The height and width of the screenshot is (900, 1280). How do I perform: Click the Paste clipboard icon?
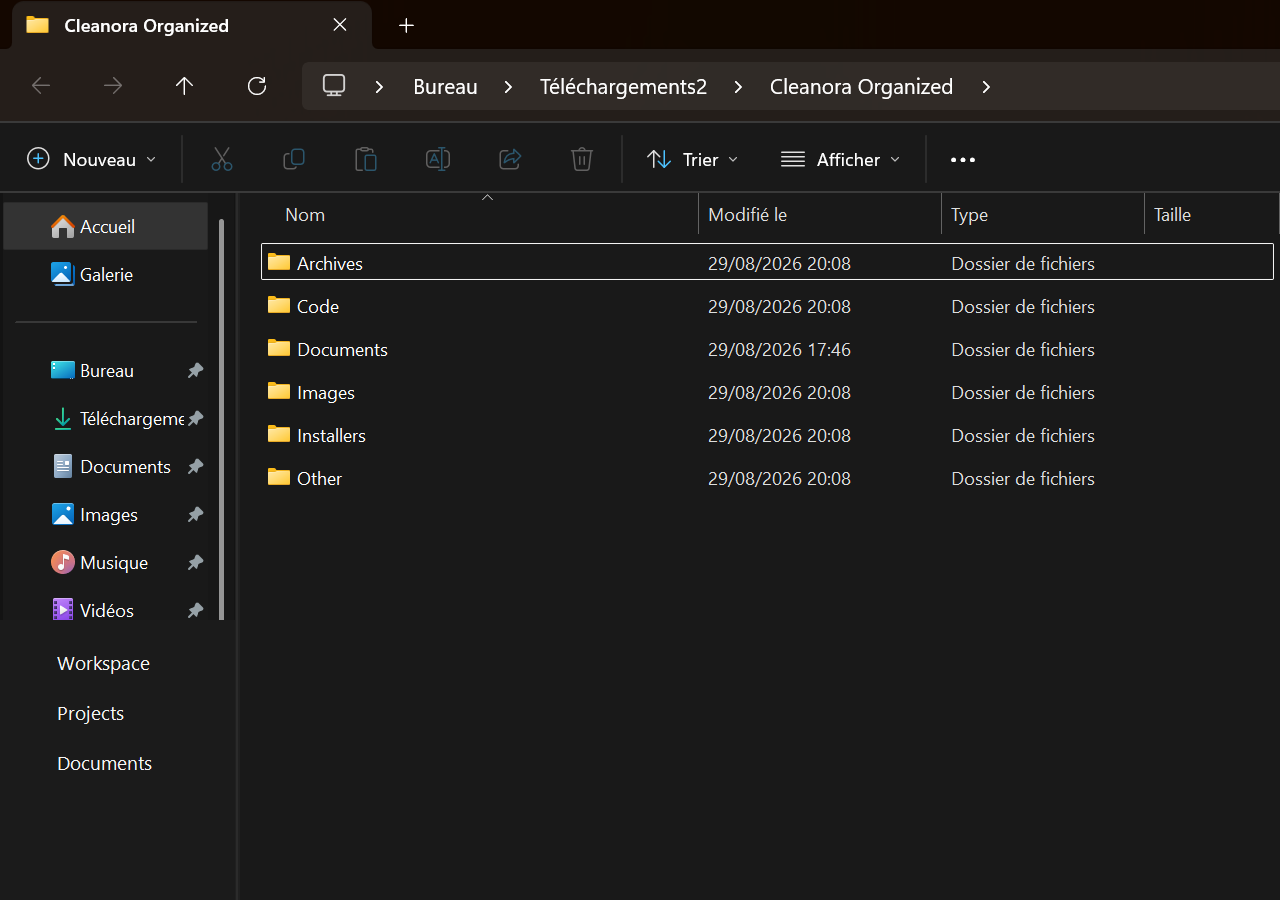366,159
